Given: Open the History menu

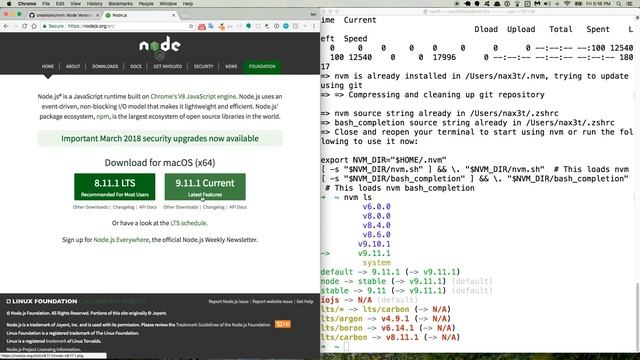Looking at the screenshot, I should pos(94,4).
